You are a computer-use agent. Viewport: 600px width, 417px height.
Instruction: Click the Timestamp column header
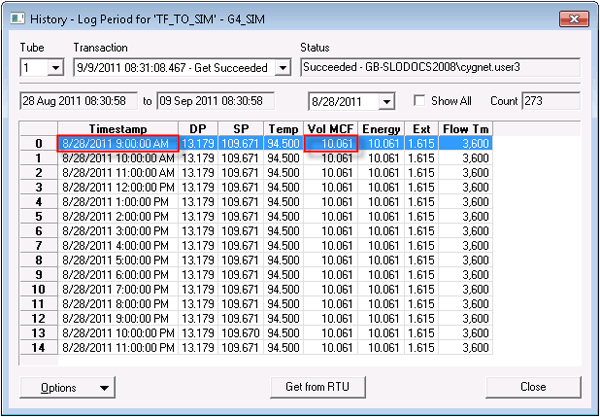coord(118,129)
